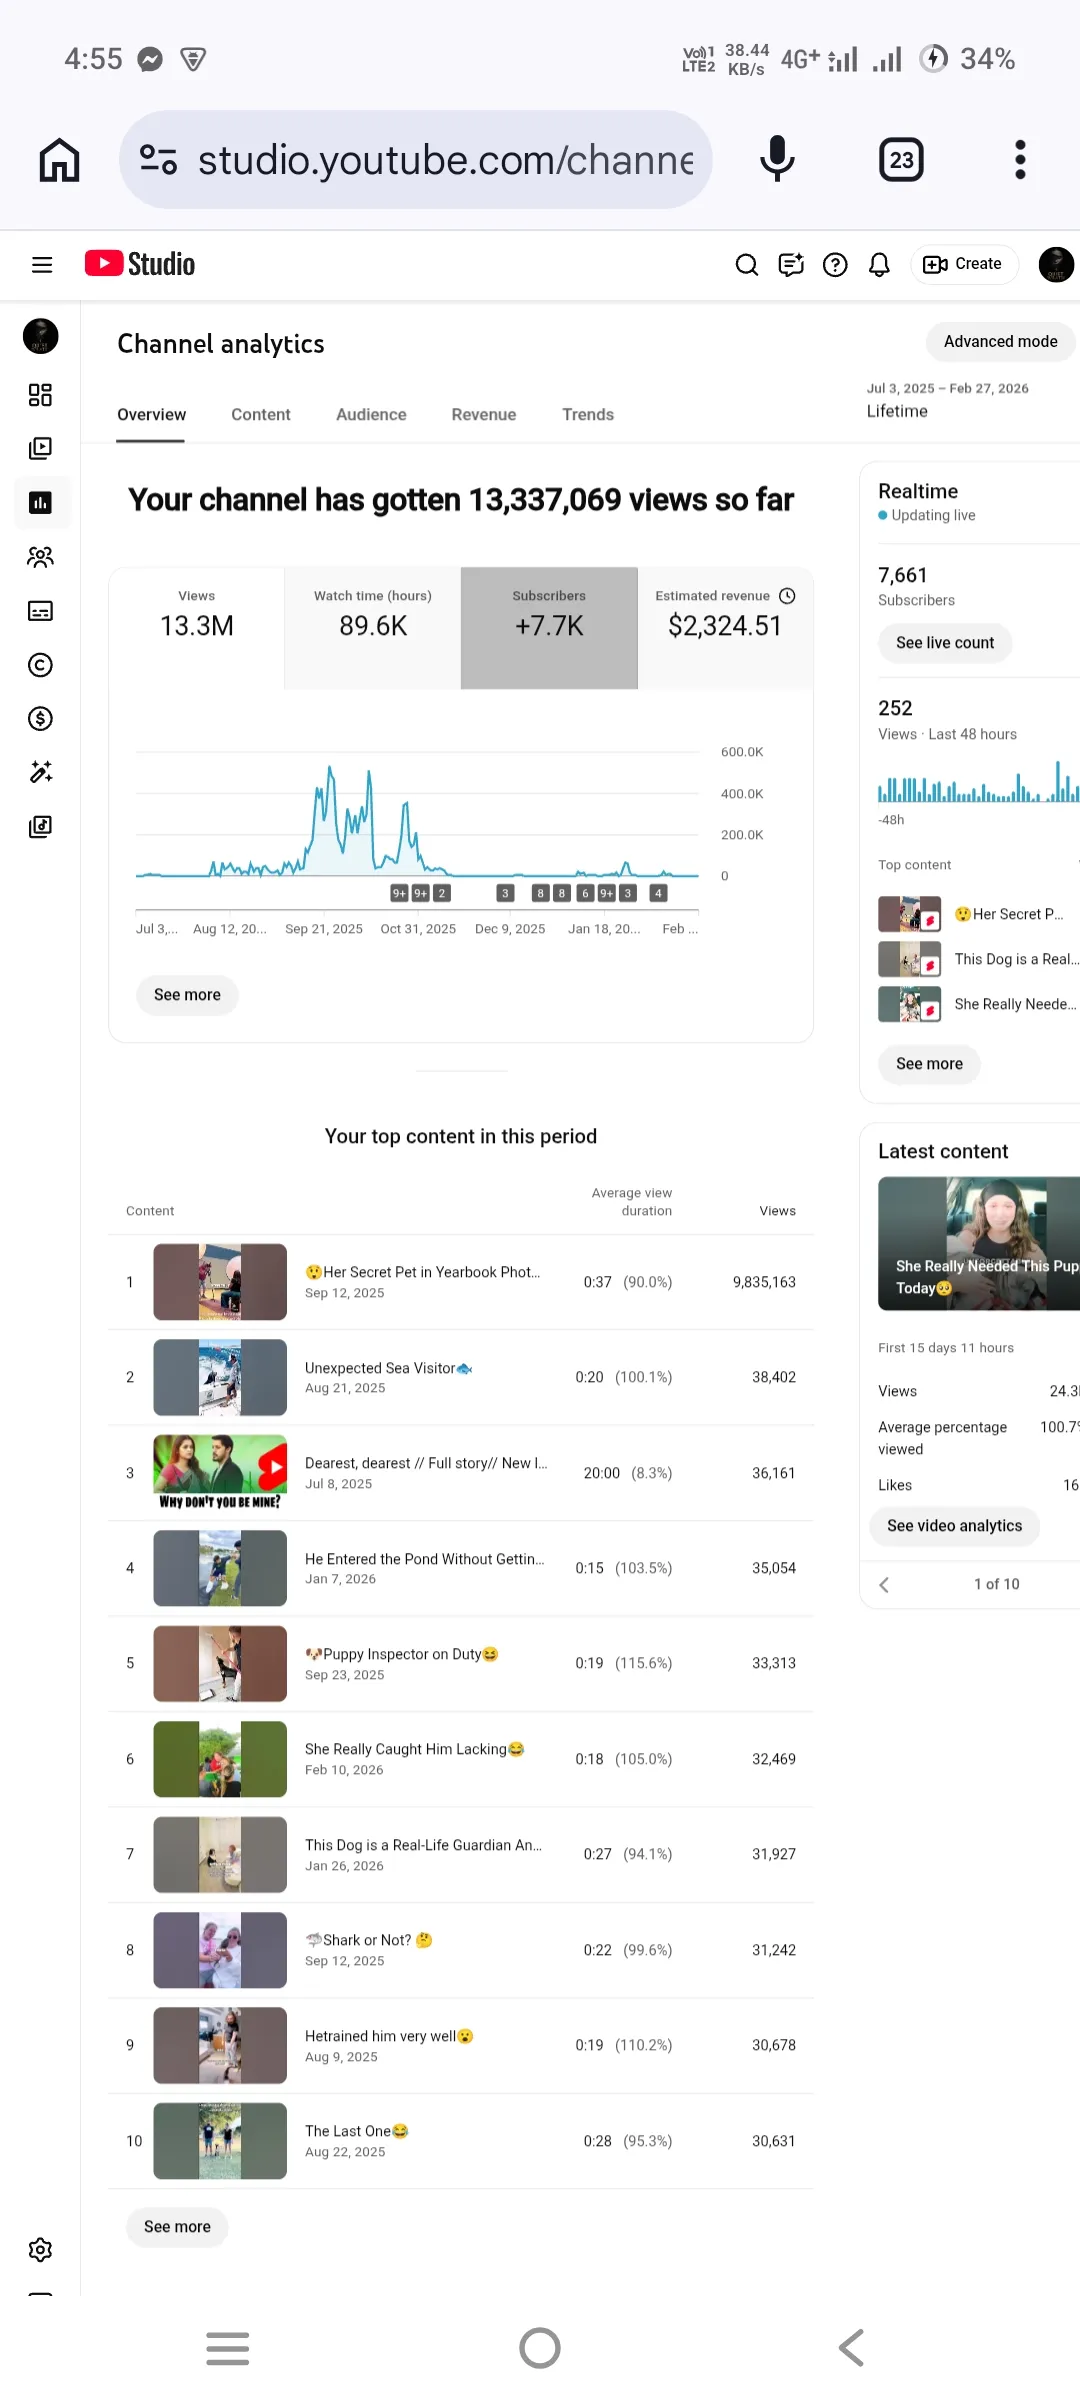Open Customization magic wand sidebar icon

point(41,772)
